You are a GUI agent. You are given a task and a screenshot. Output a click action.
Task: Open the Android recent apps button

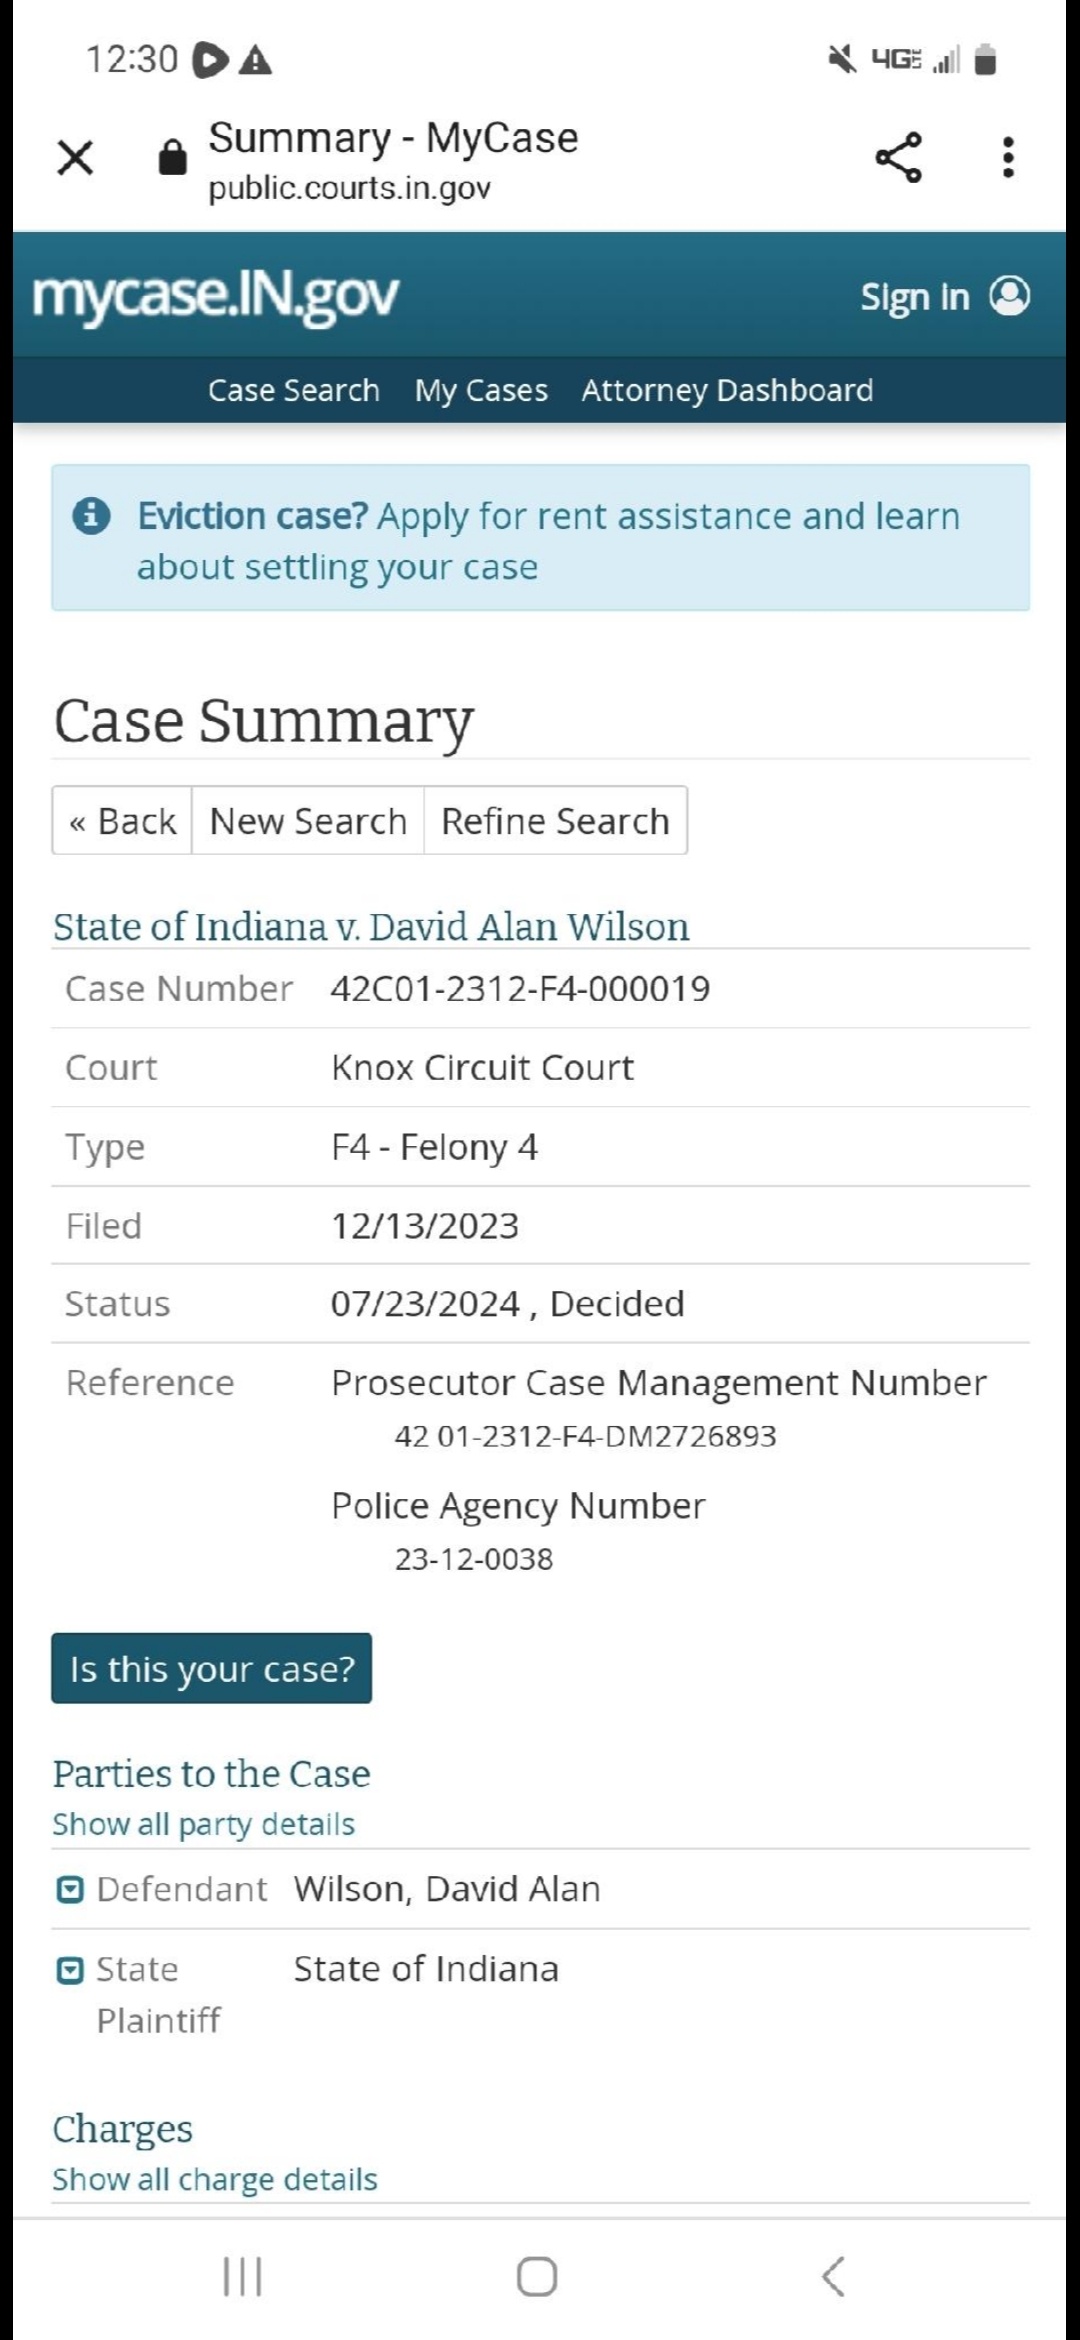pos(242,2277)
